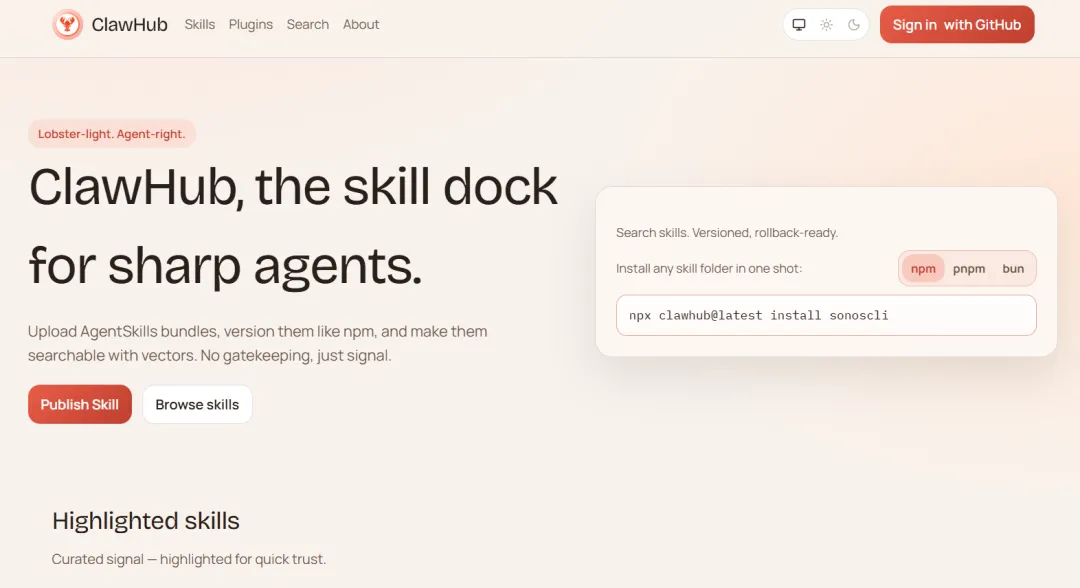Screen dimensions: 1080x588
Task: Click 'Search skills. Versioned, rollback-ready.' text
Action: pos(727,233)
